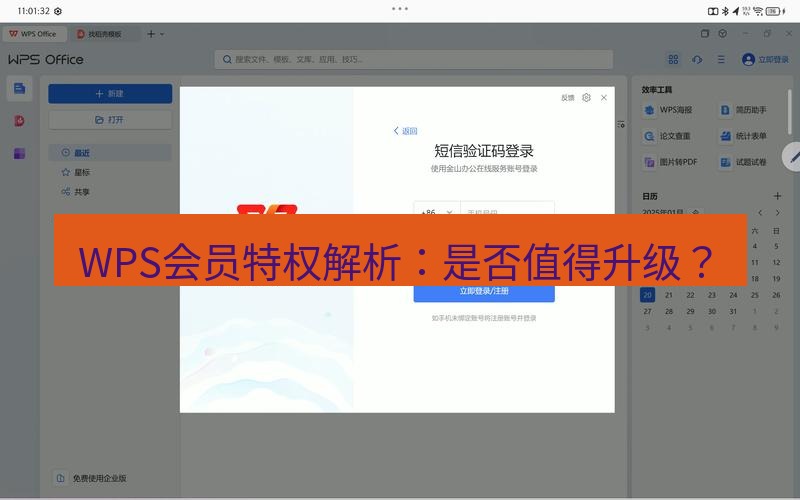This screenshot has width=800, height=500.
Task: Select date 23 in the calendar
Action: click(712, 295)
